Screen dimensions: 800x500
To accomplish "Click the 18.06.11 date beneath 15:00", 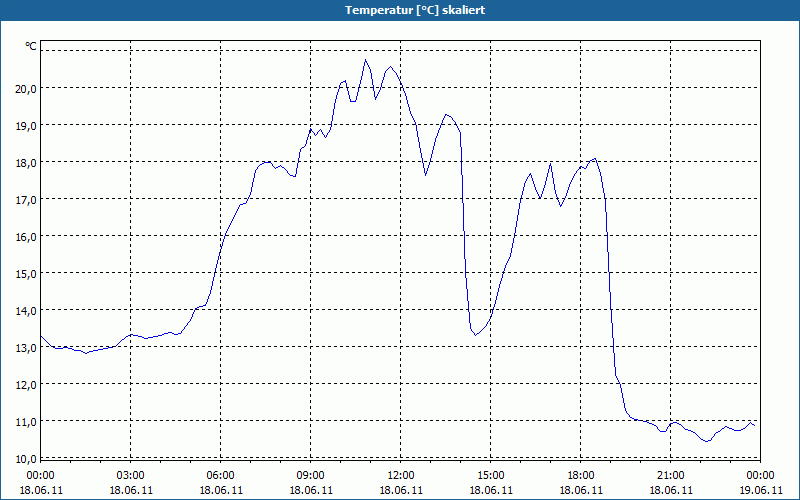I will point(491,490).
